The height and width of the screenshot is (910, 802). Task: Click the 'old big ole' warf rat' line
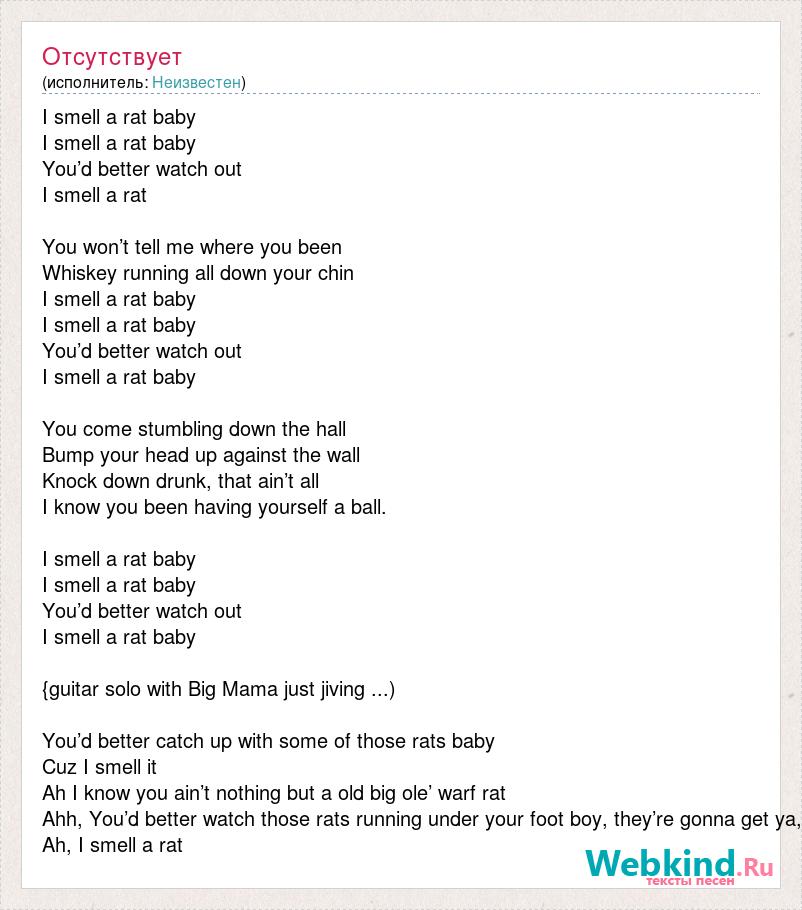click(x=273, y=793)
